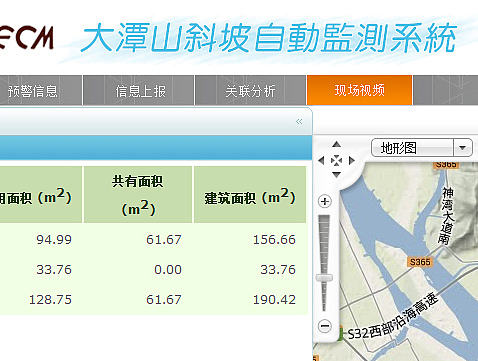
Task: Select the cell value 0.00
Action: pyautogui.click(x=168, y=269)
